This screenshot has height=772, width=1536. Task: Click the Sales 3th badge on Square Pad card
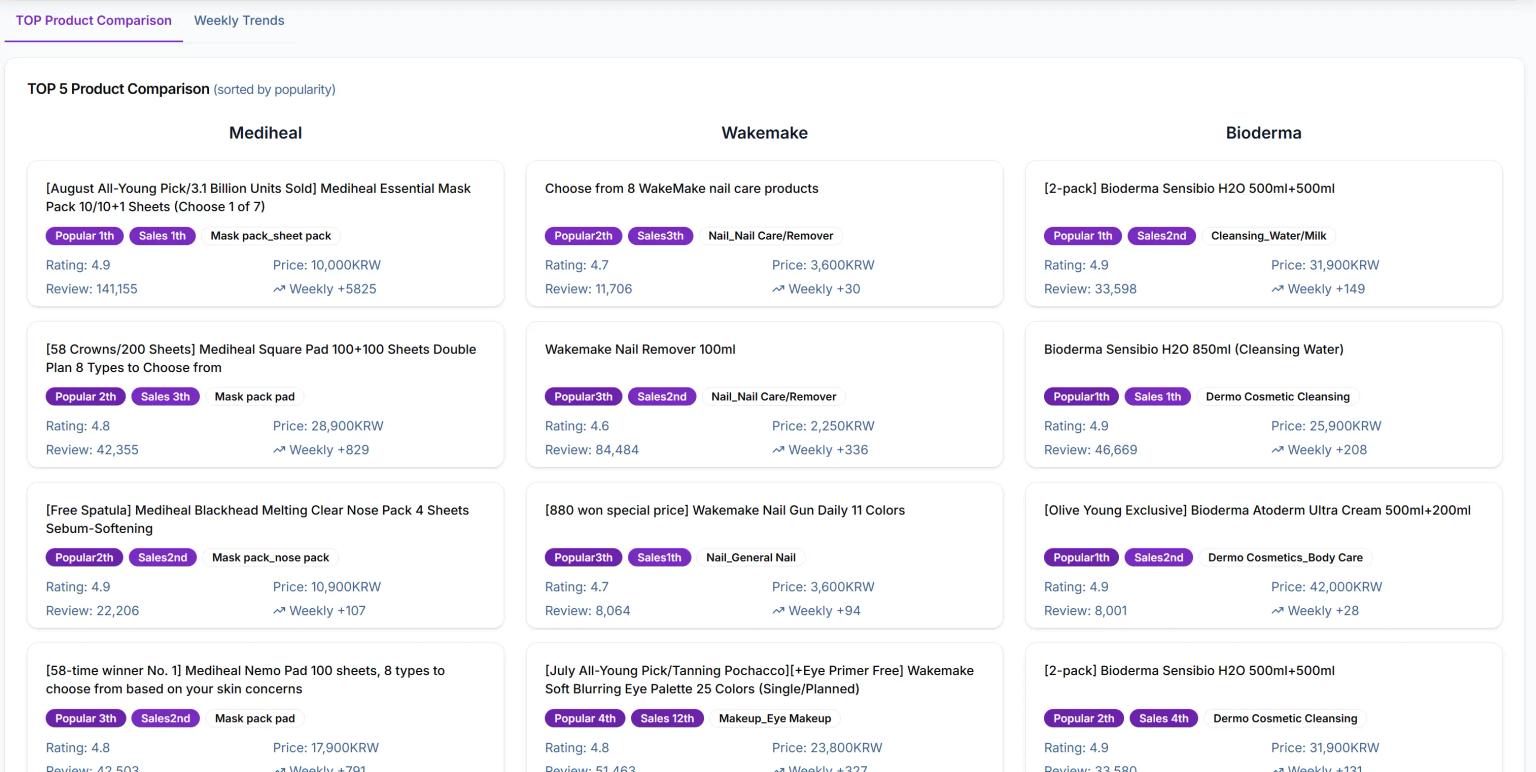click(165, 397)
